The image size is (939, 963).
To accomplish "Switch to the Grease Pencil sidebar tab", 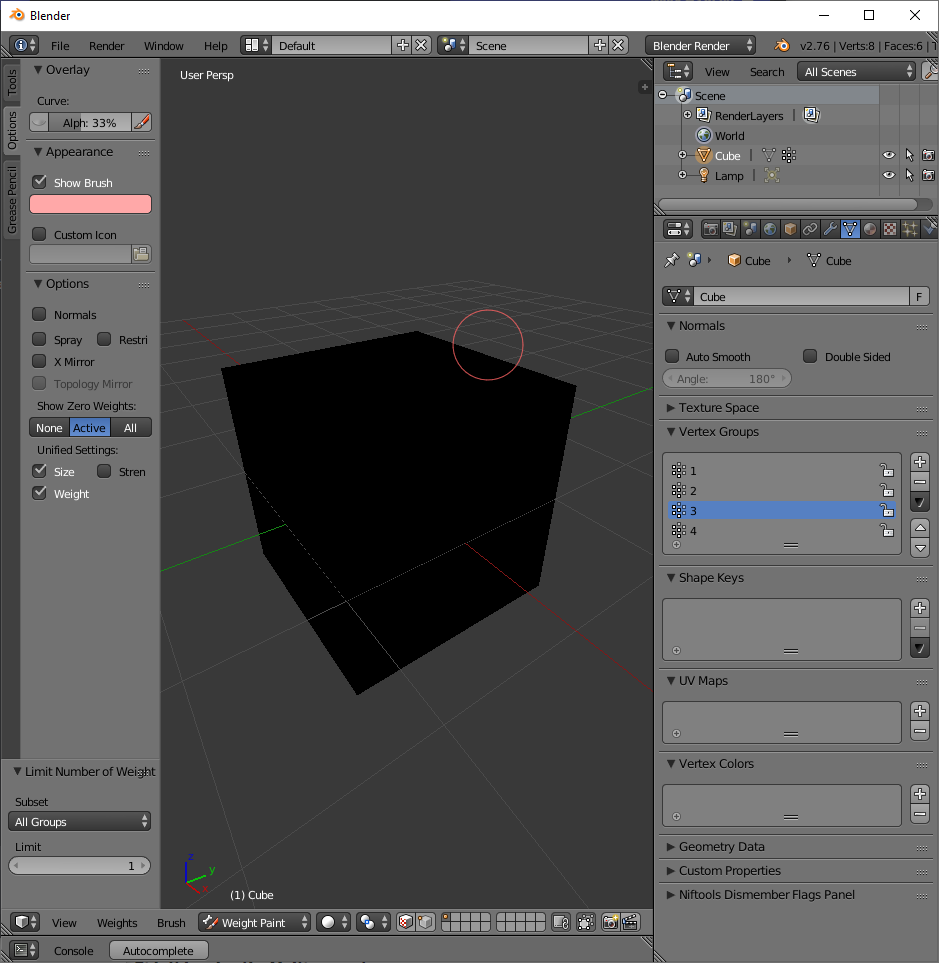I will tap(12, 200).
